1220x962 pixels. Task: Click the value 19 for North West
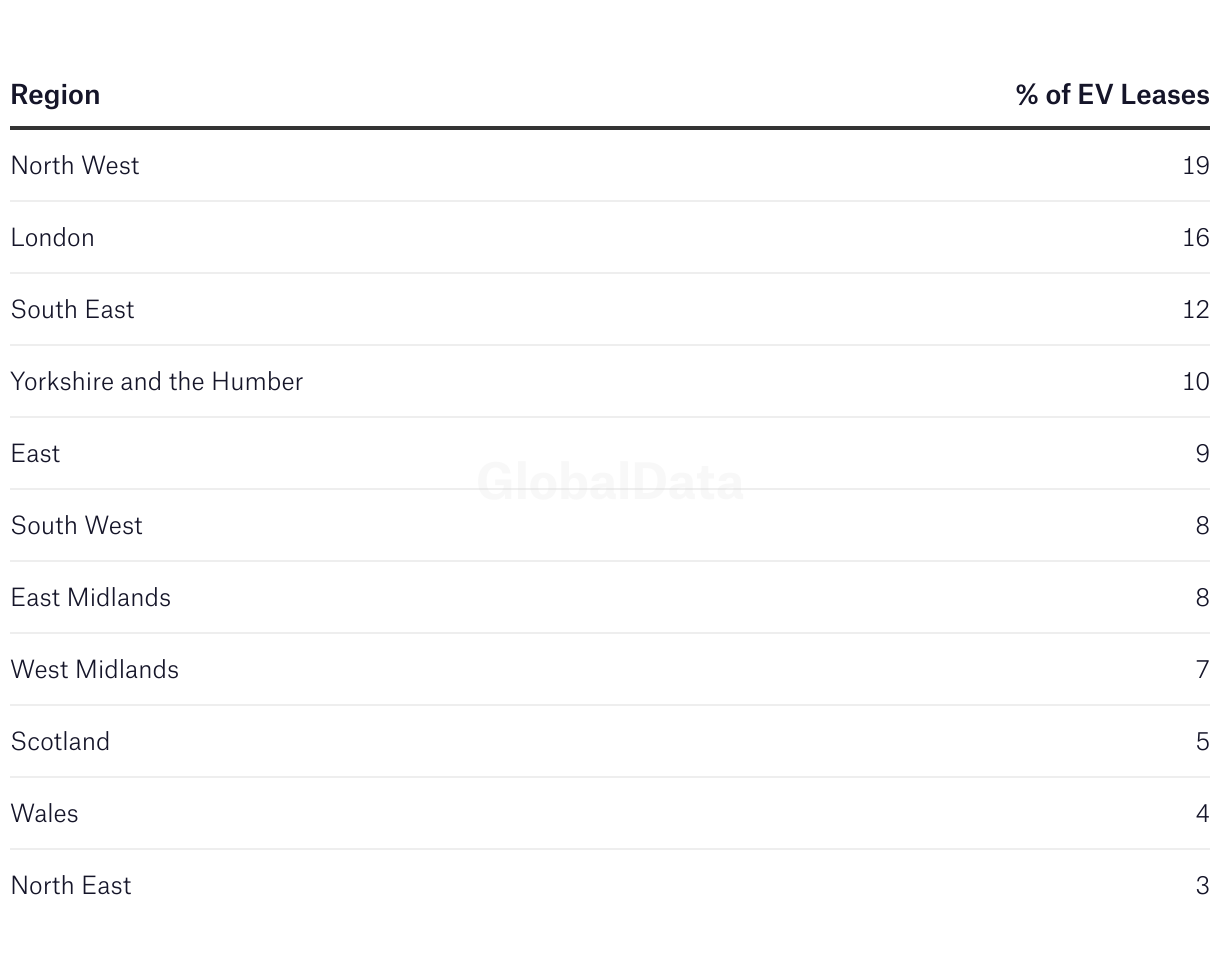pyautogui.click(x=1196, y=165)
